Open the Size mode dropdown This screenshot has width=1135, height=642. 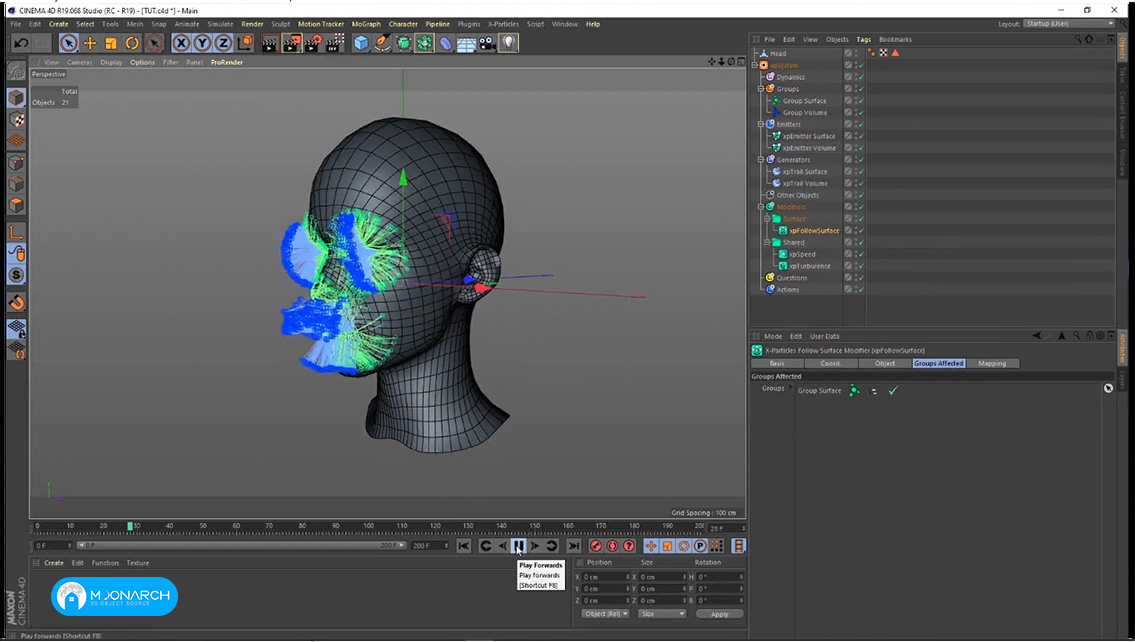coord(662,614)
